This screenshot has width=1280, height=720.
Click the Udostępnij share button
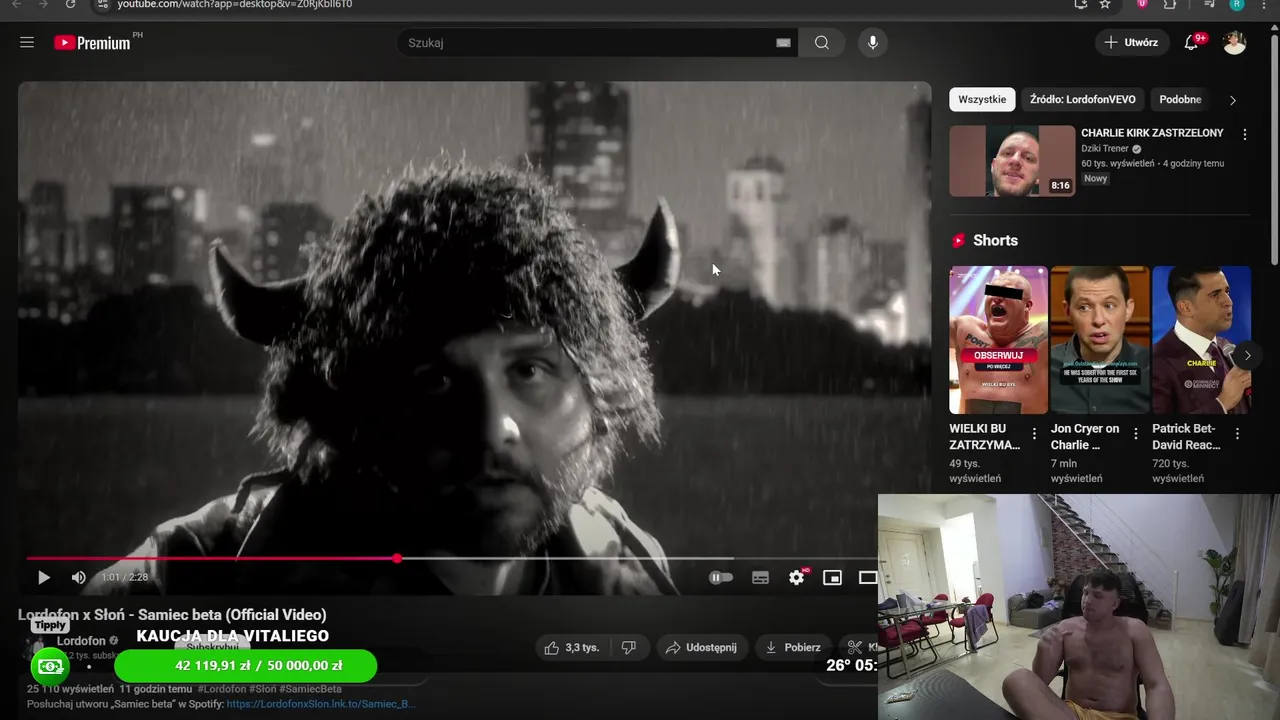click(x=701, y=647)
